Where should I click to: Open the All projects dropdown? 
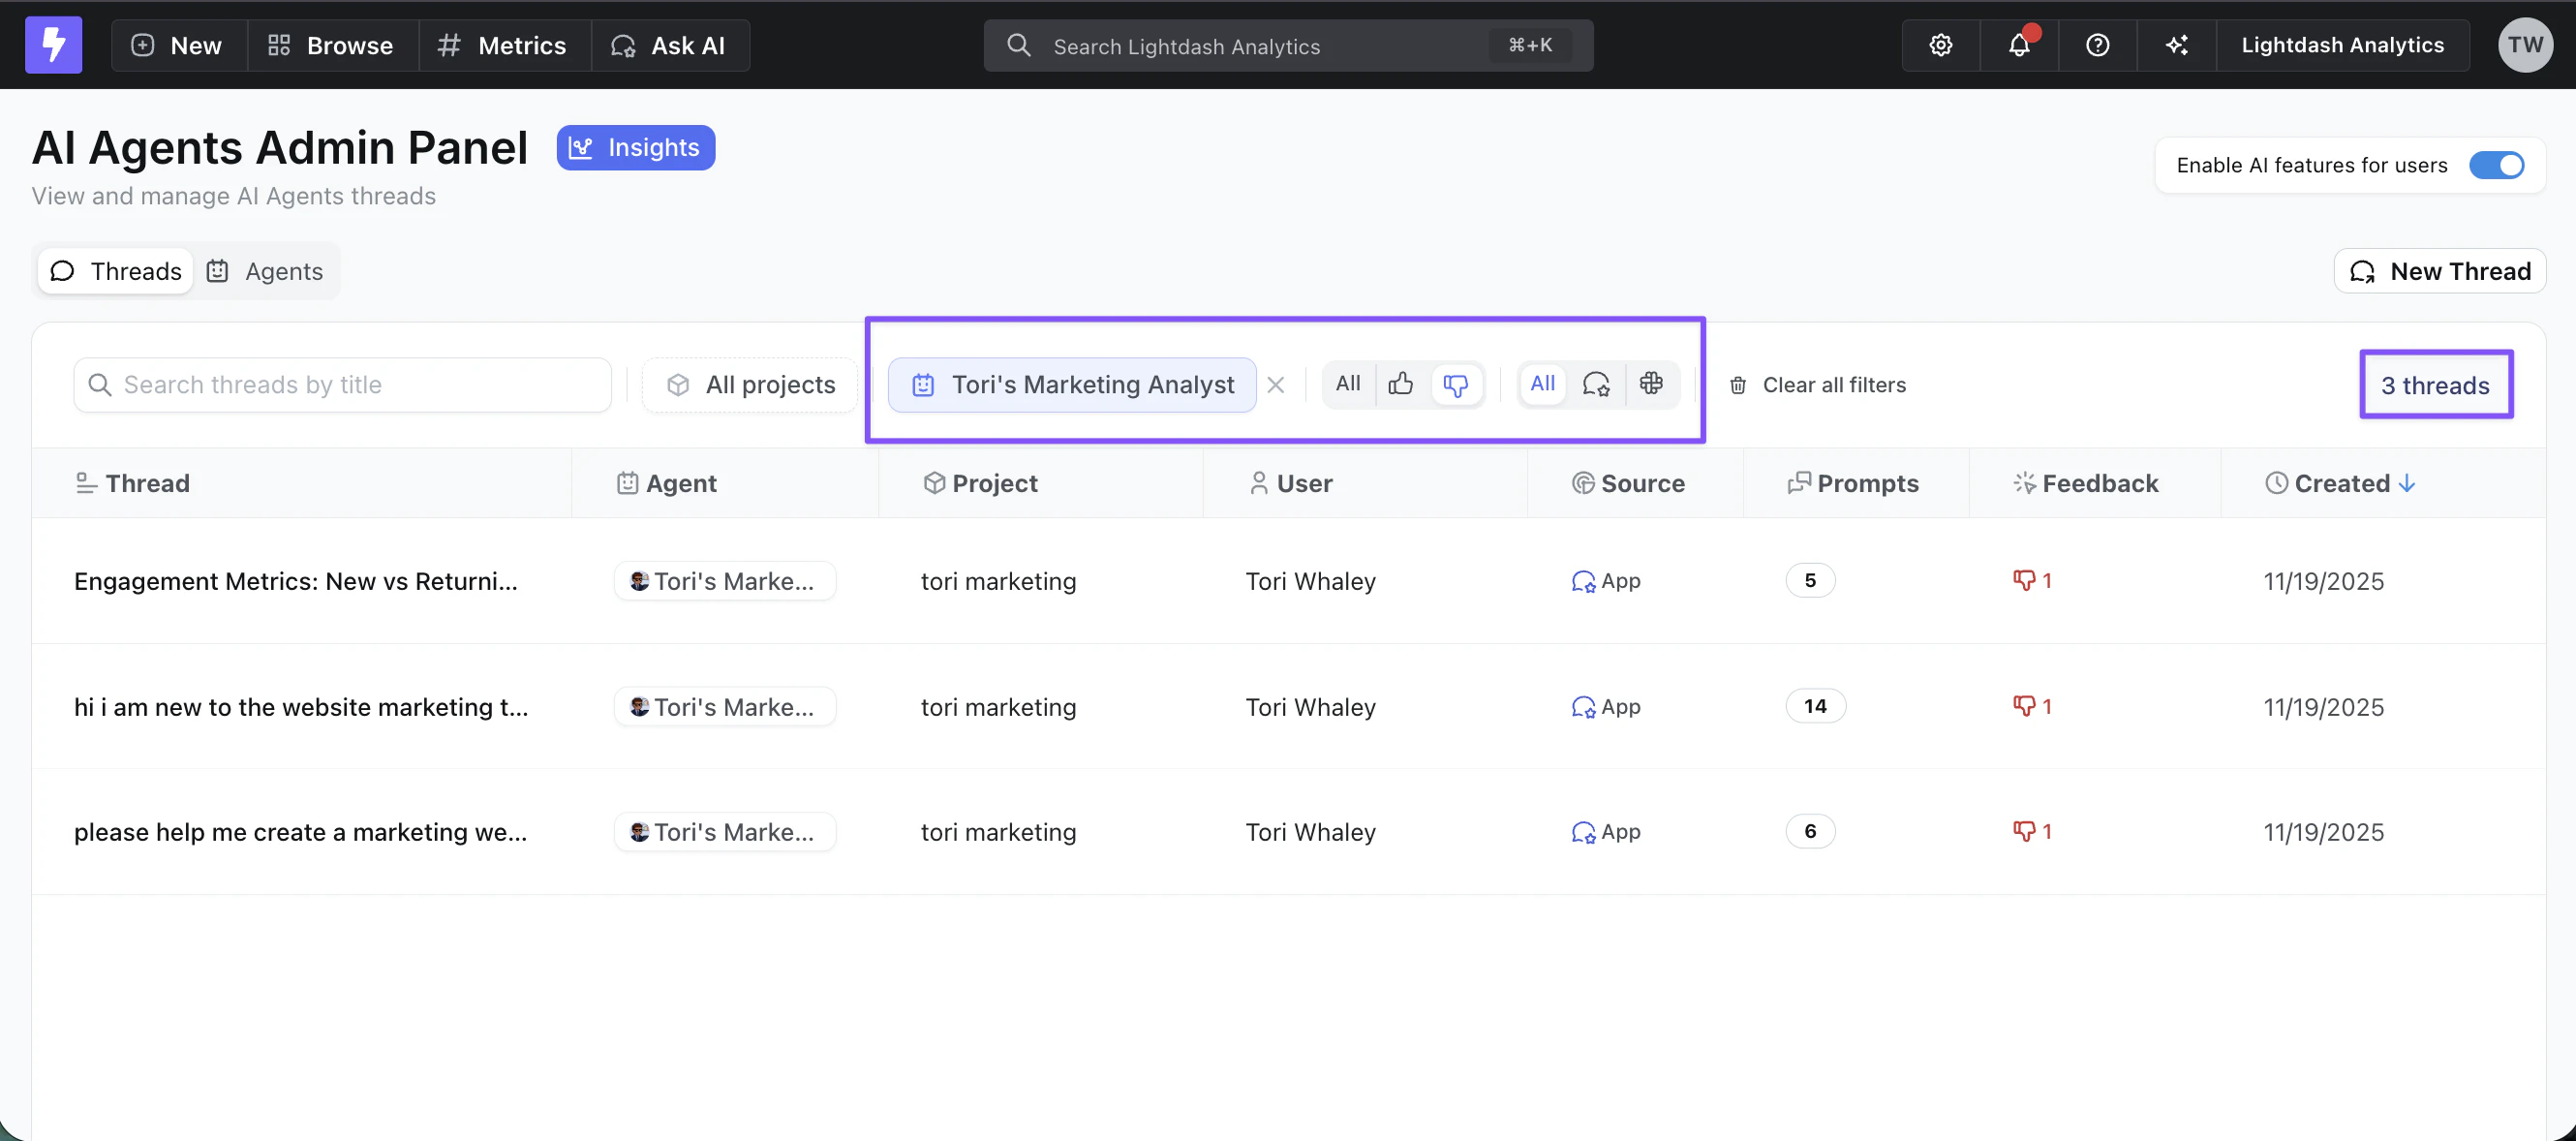coord(751,385)
